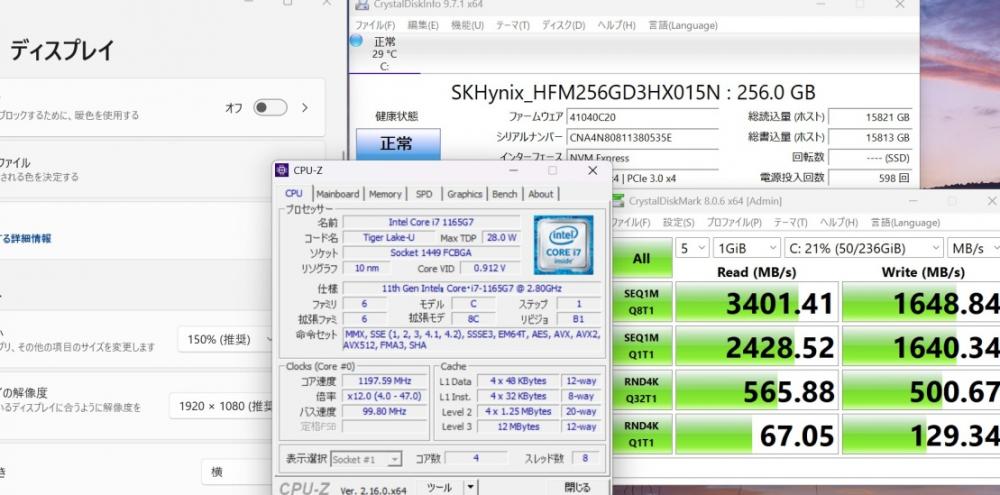1000x495 pixels.
Task: Open ファイル(F) menu in CrystalDiskInfo
Action: (x=375, y=26)
